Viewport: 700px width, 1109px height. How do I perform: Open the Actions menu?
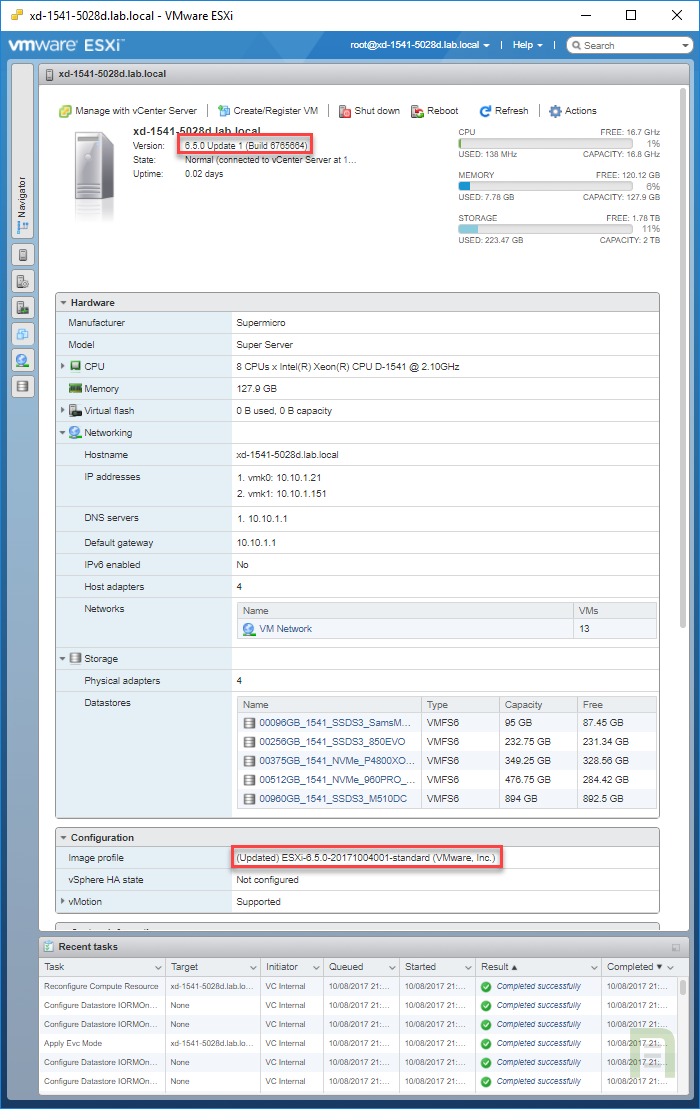tap(572, 111)
